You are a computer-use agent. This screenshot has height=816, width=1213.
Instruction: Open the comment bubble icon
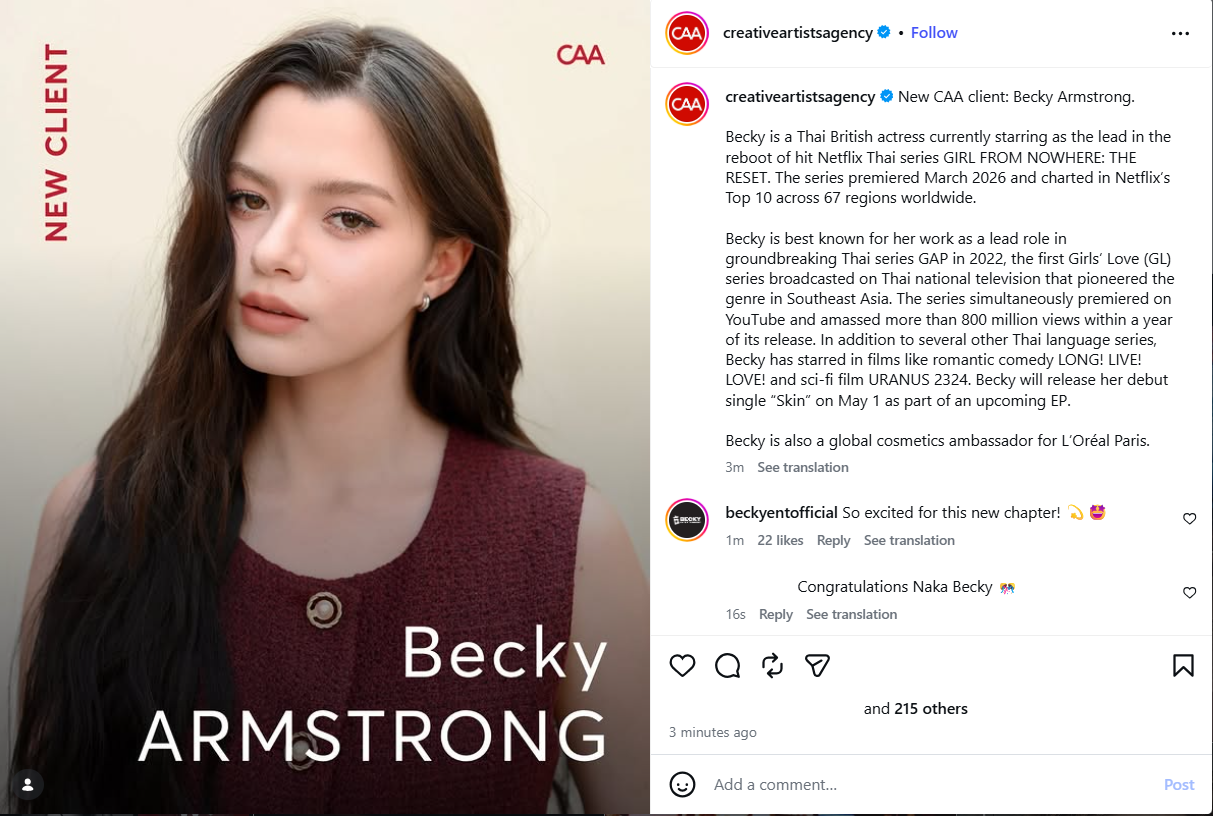728,666
